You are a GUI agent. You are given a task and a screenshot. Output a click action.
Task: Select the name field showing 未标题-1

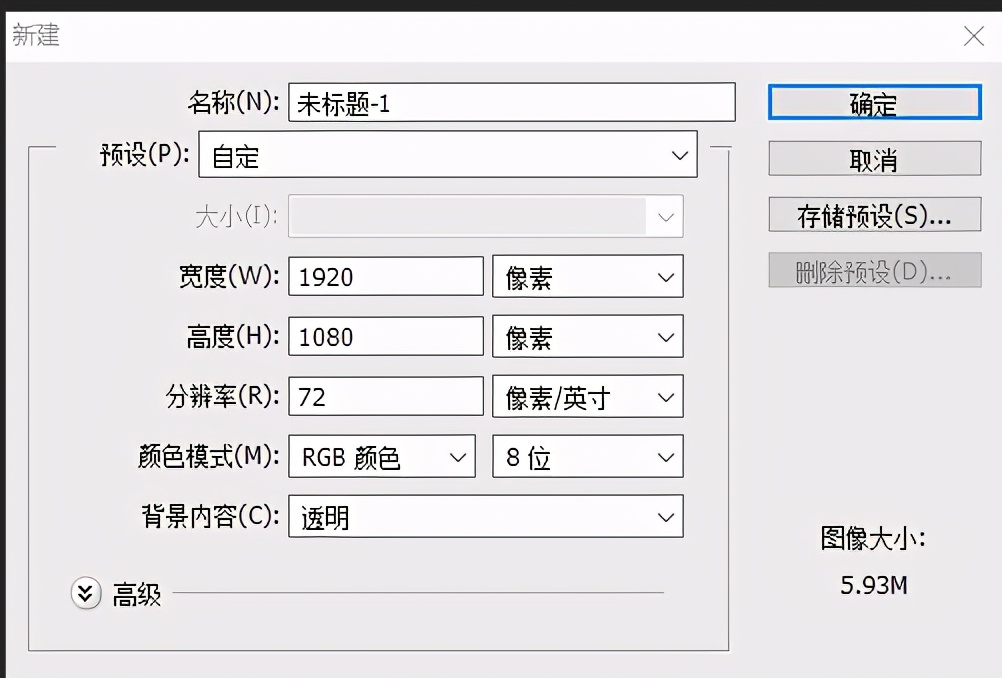512,101
